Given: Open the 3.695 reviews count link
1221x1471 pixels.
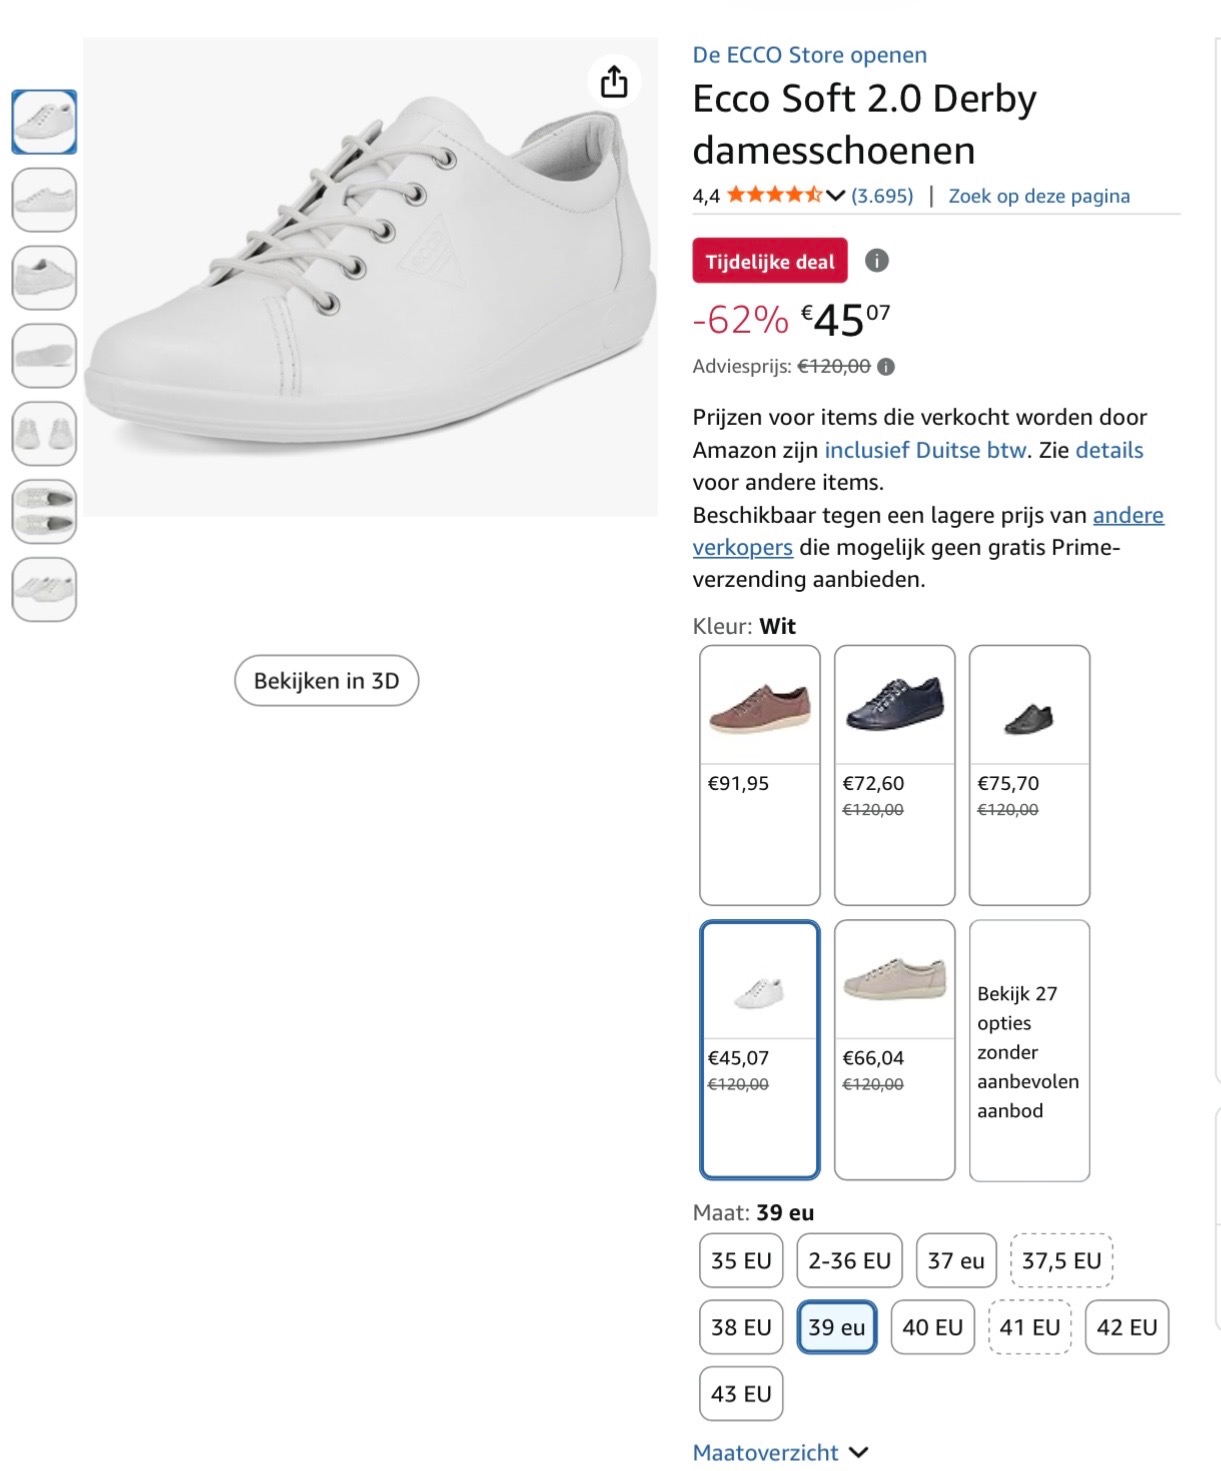Looking at the screenshot, I should click(x=882, y=196).
